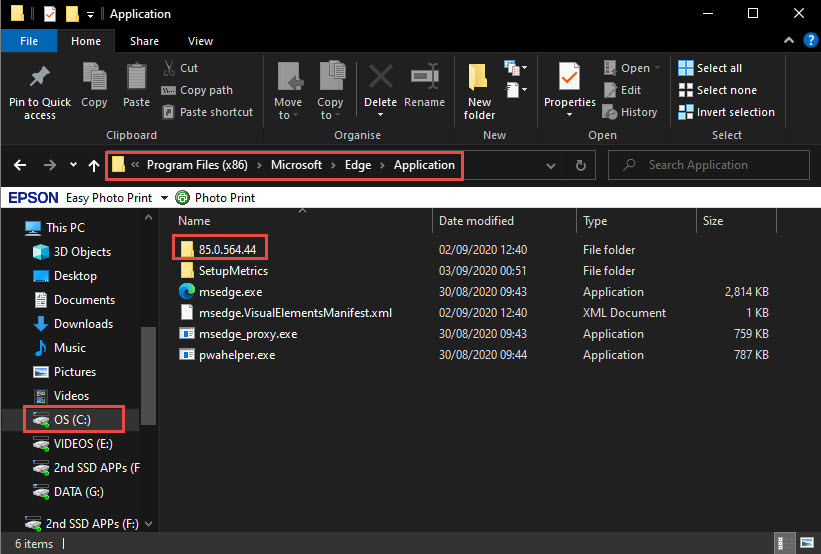
Task: Open Music in sidebar
Action: 59,348
